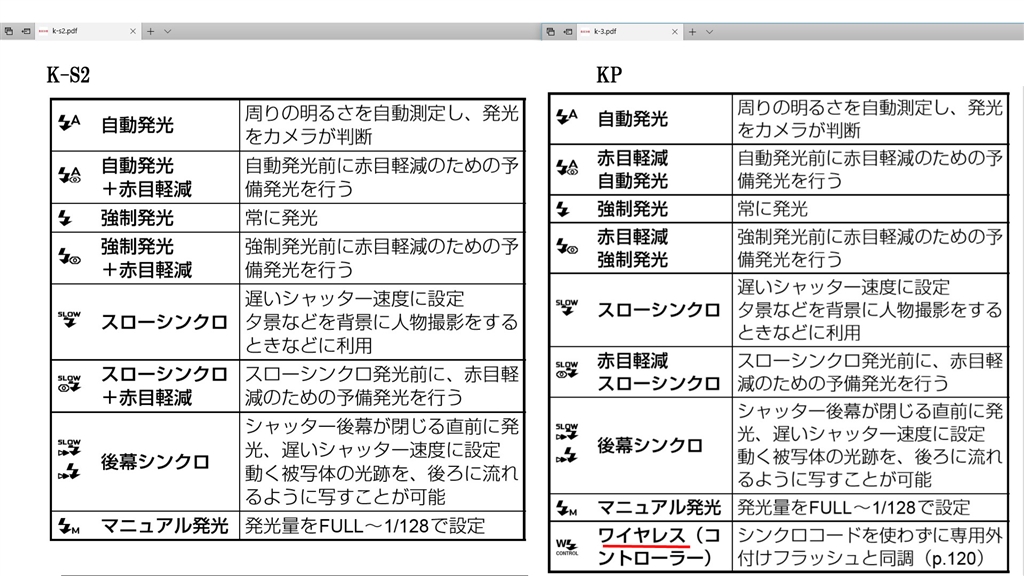Set tabs aside in the k-3.pdf window
1024x576 pixels.
[x=568, y=31]
